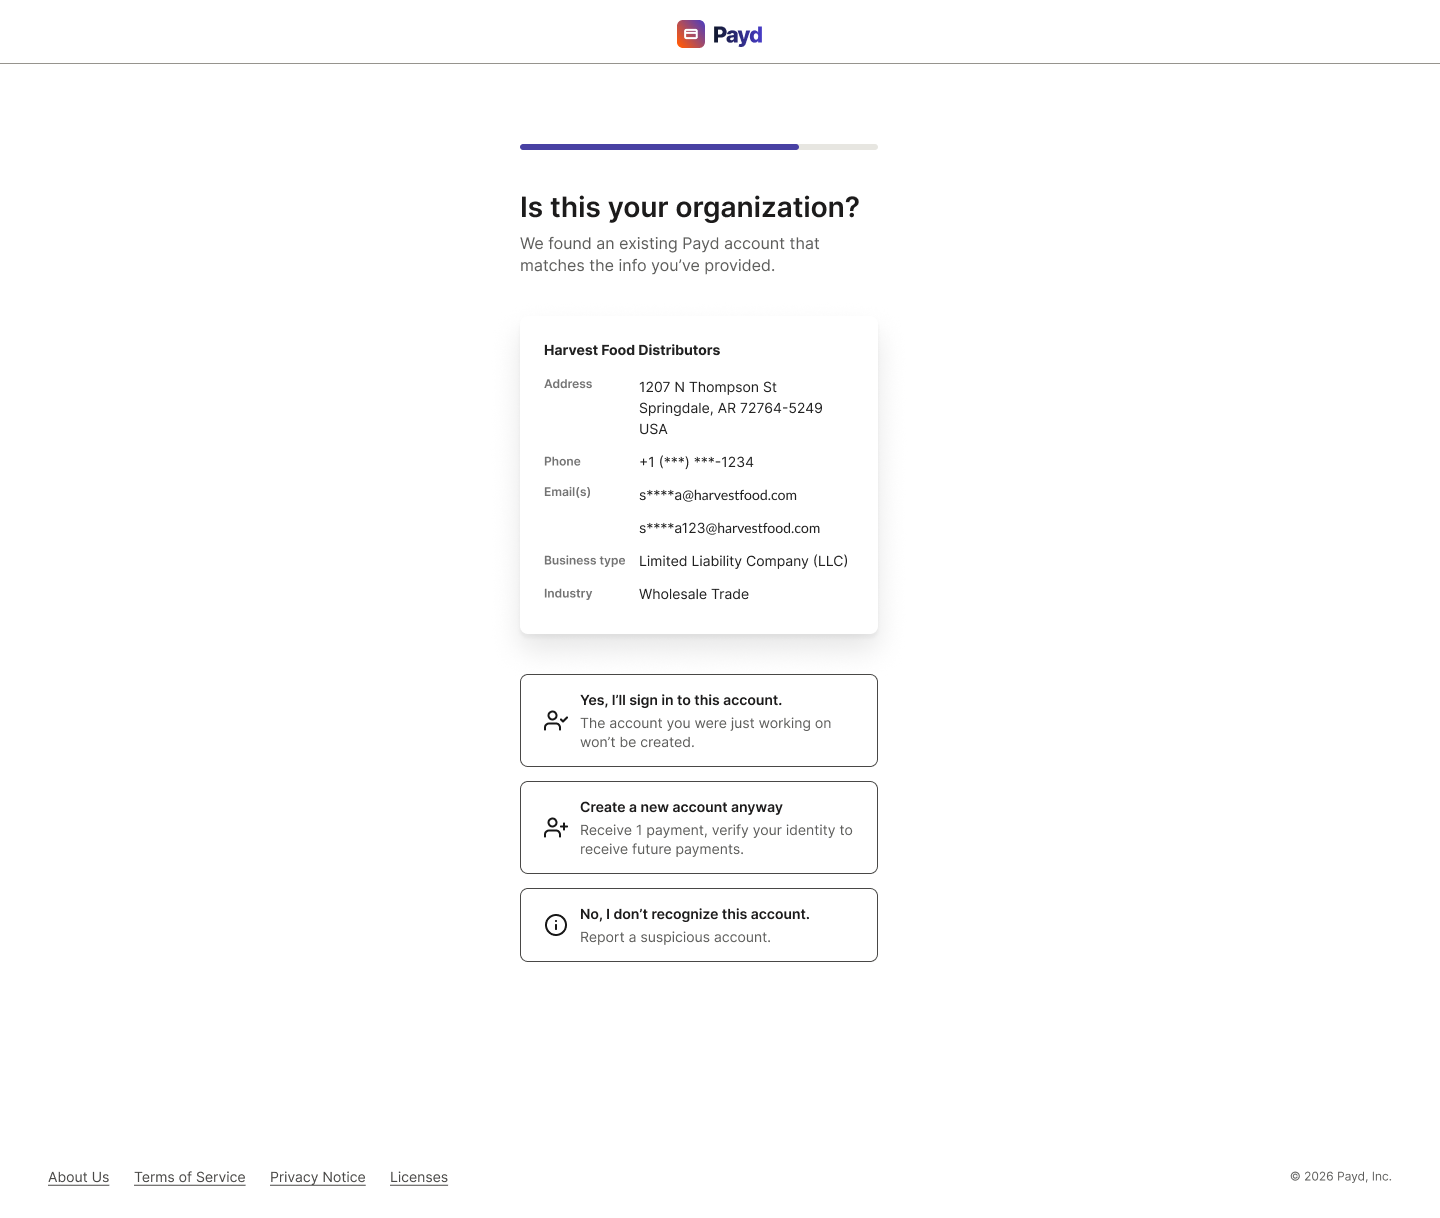Click the '1207 N Thompson St' address line
Screen dimensions: 1440x1218
point(708,387)
